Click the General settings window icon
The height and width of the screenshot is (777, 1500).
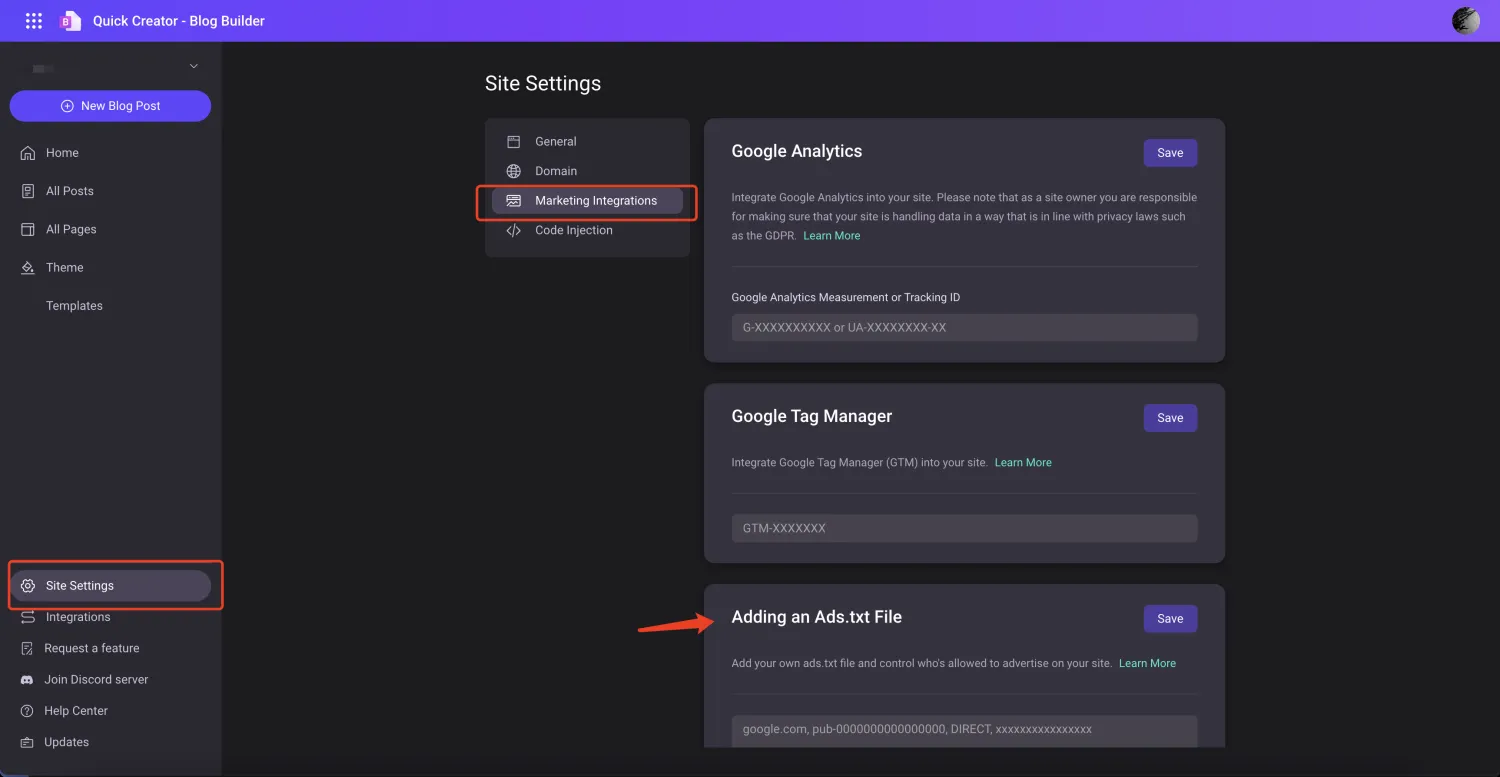point(513,142)
